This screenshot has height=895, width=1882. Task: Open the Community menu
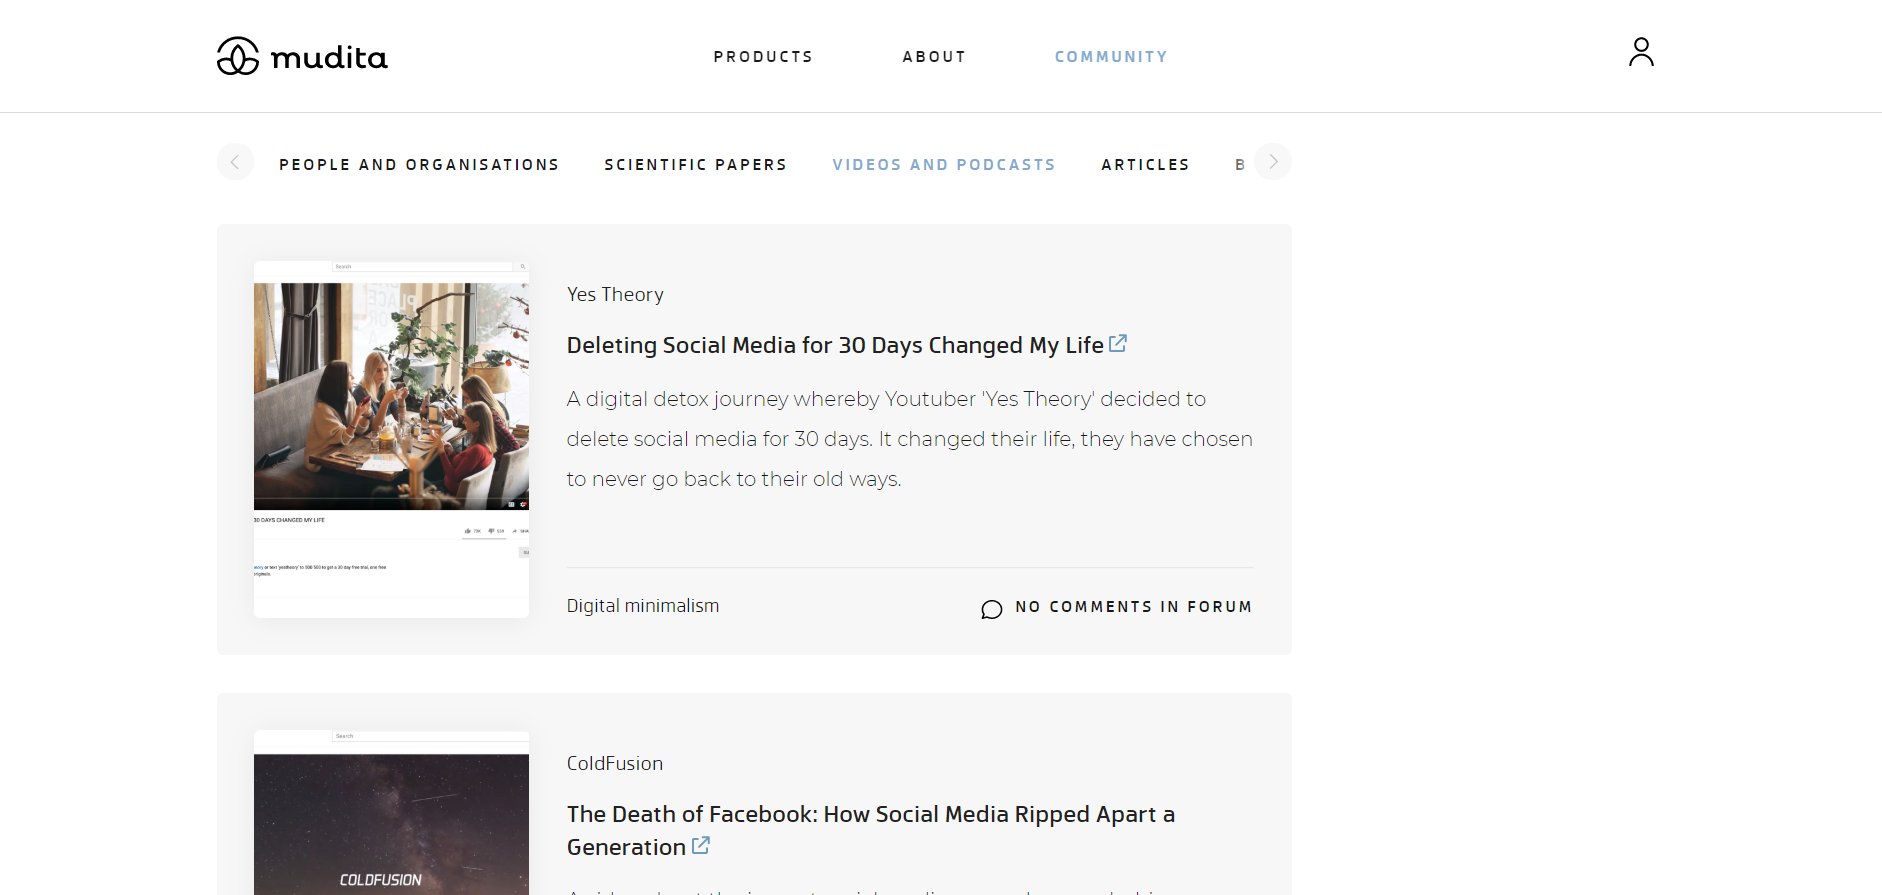pyautogui.click(x=1111, y=57)
